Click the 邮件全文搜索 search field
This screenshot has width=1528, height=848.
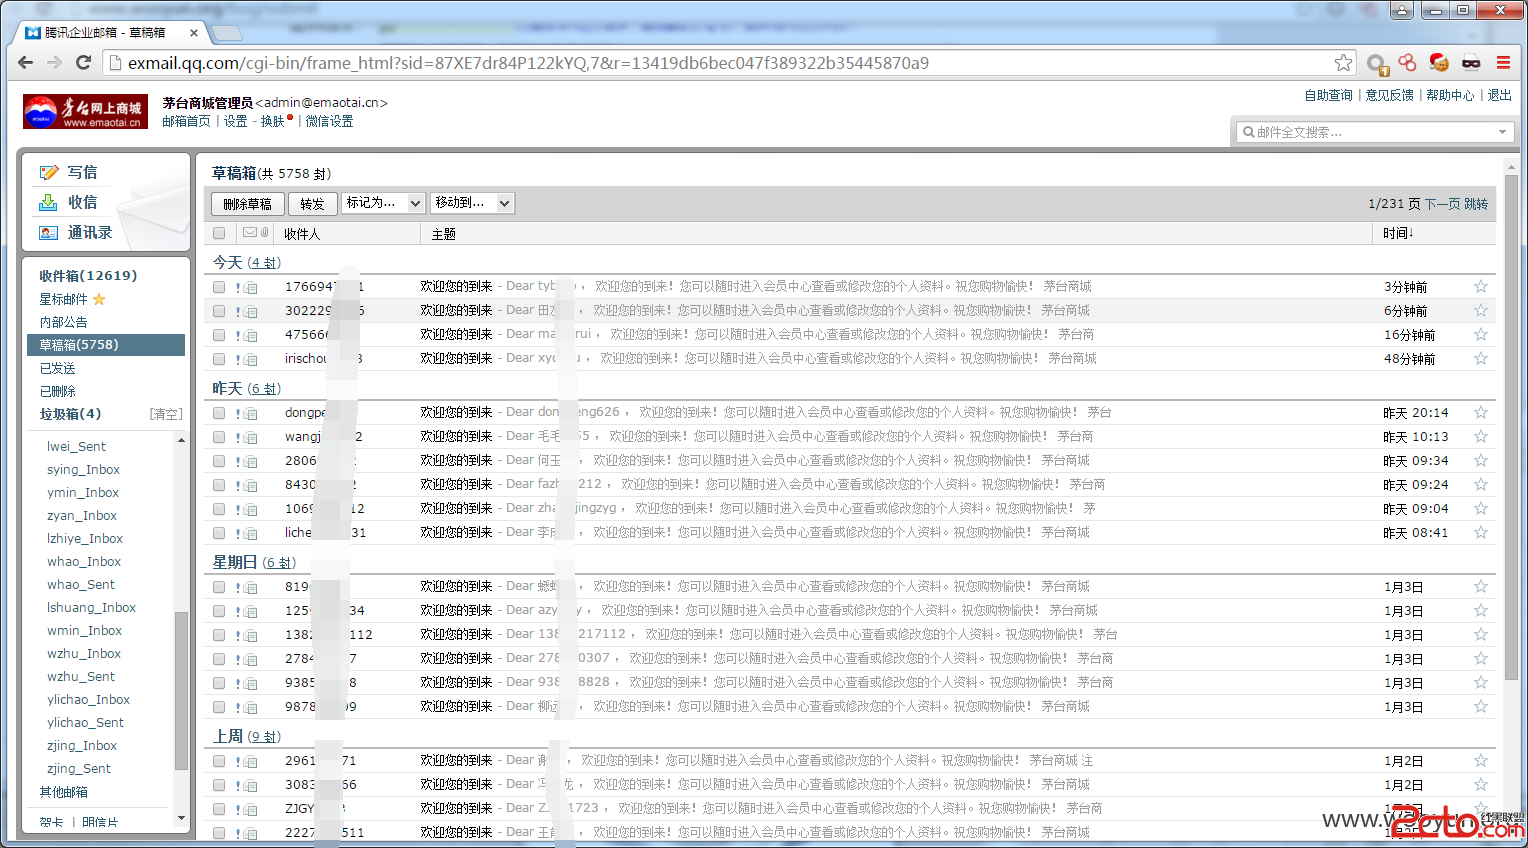click(x=1375, y=132)
